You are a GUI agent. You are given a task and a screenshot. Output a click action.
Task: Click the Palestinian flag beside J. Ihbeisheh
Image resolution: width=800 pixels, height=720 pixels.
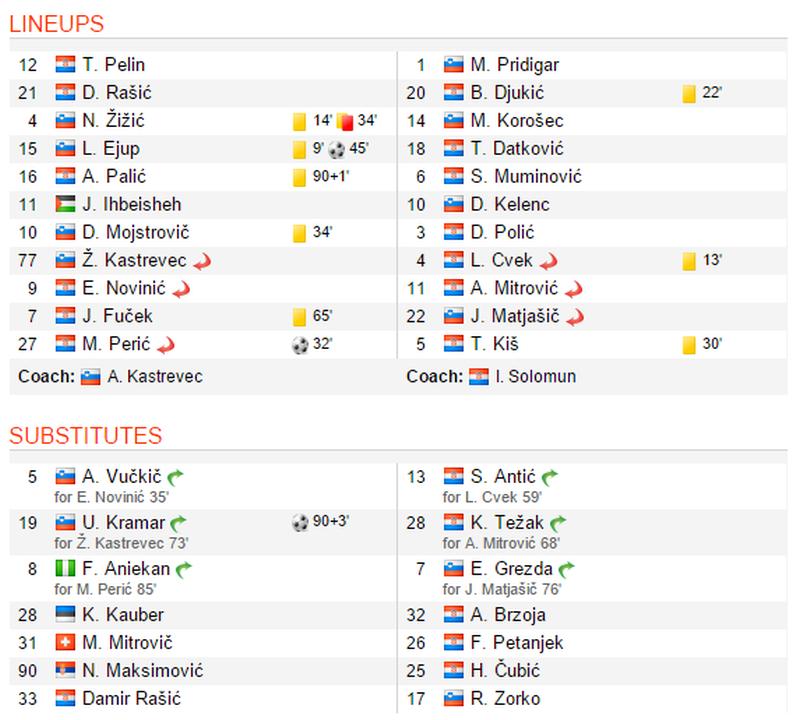coord(65,205)
